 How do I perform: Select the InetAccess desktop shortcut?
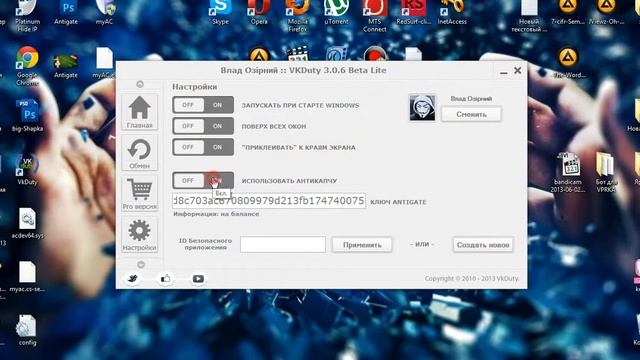pos(452,13)
